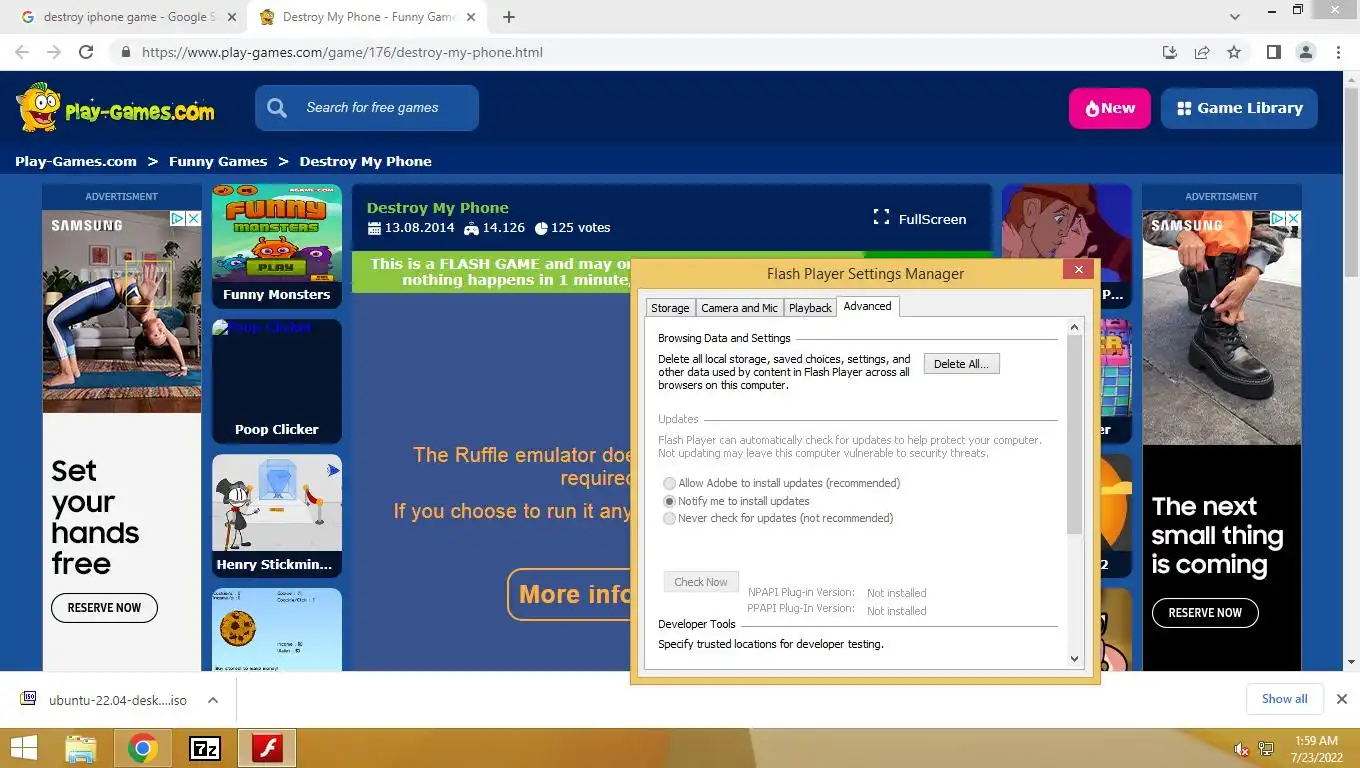Click the Check Now button
This screenshot has width=1360, height=768.
point(701,582)
